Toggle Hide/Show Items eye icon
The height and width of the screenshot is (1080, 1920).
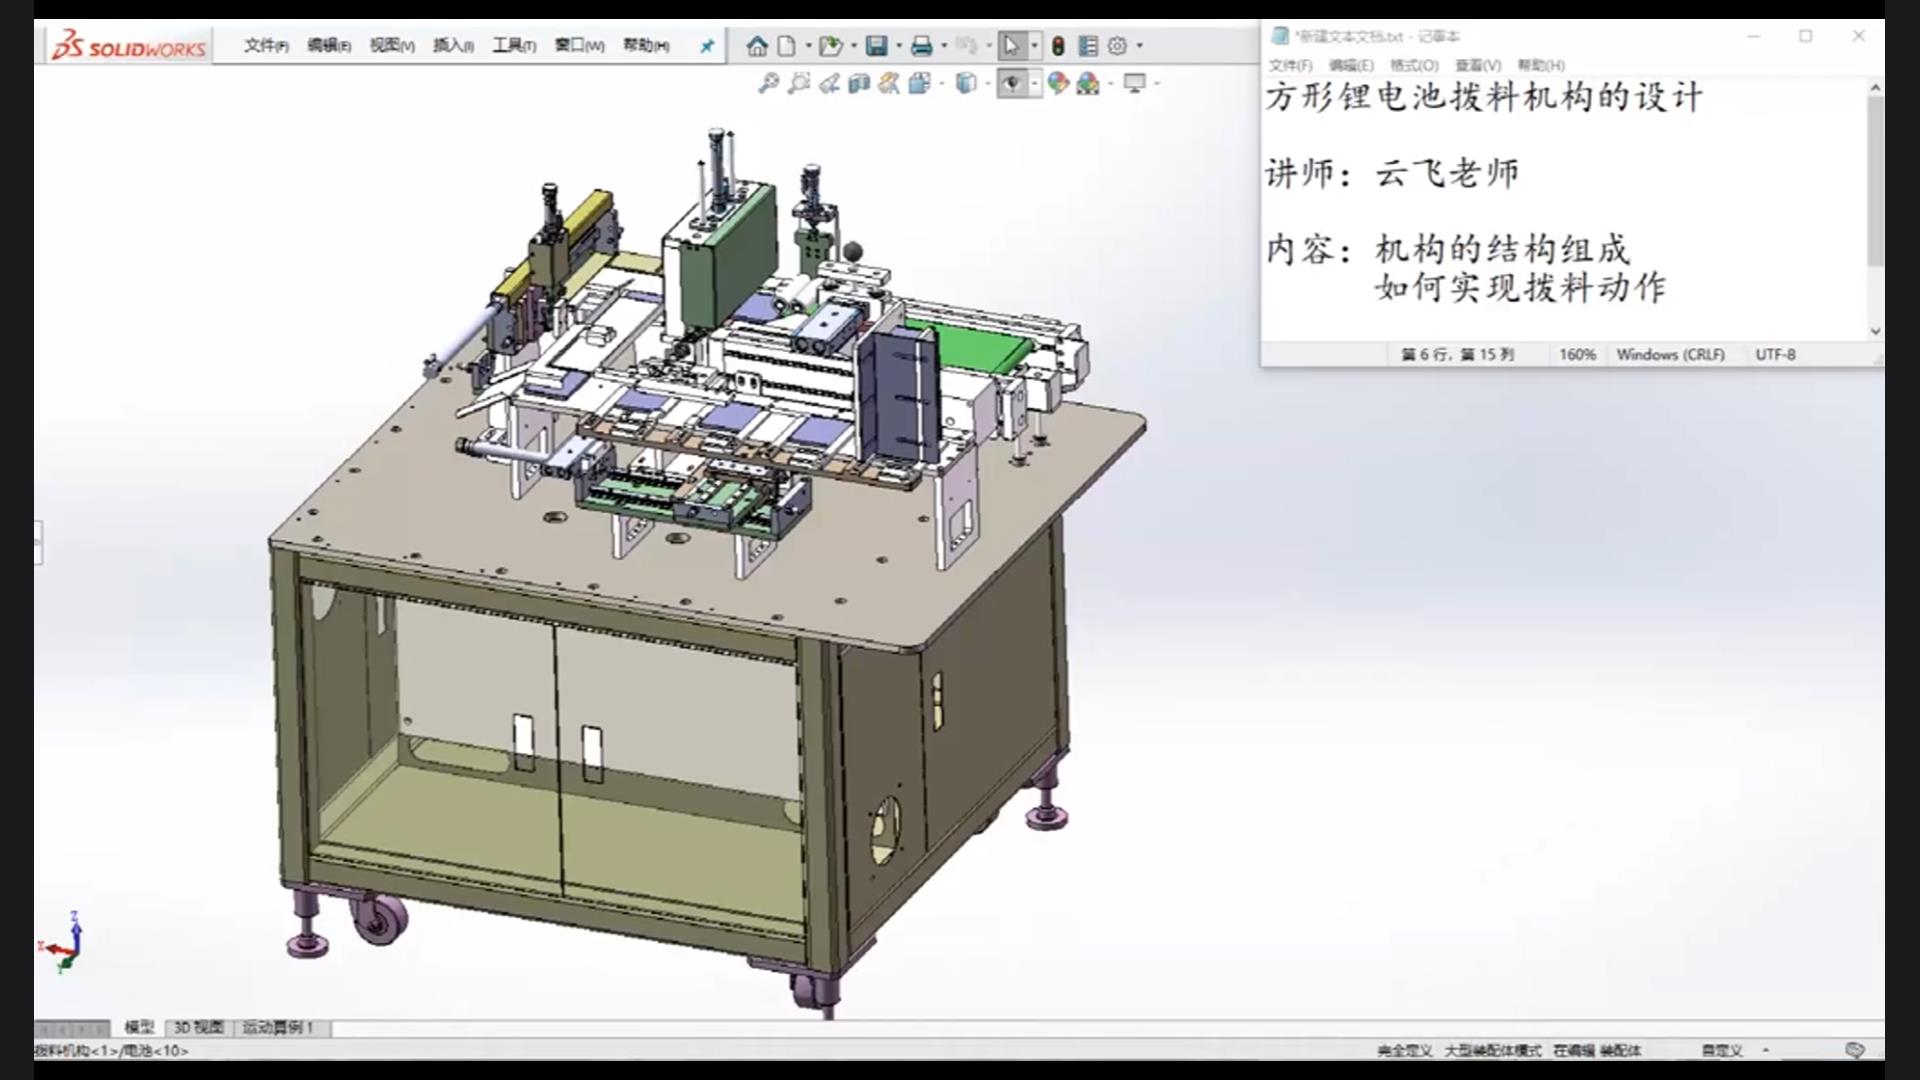coord(1012,84)
